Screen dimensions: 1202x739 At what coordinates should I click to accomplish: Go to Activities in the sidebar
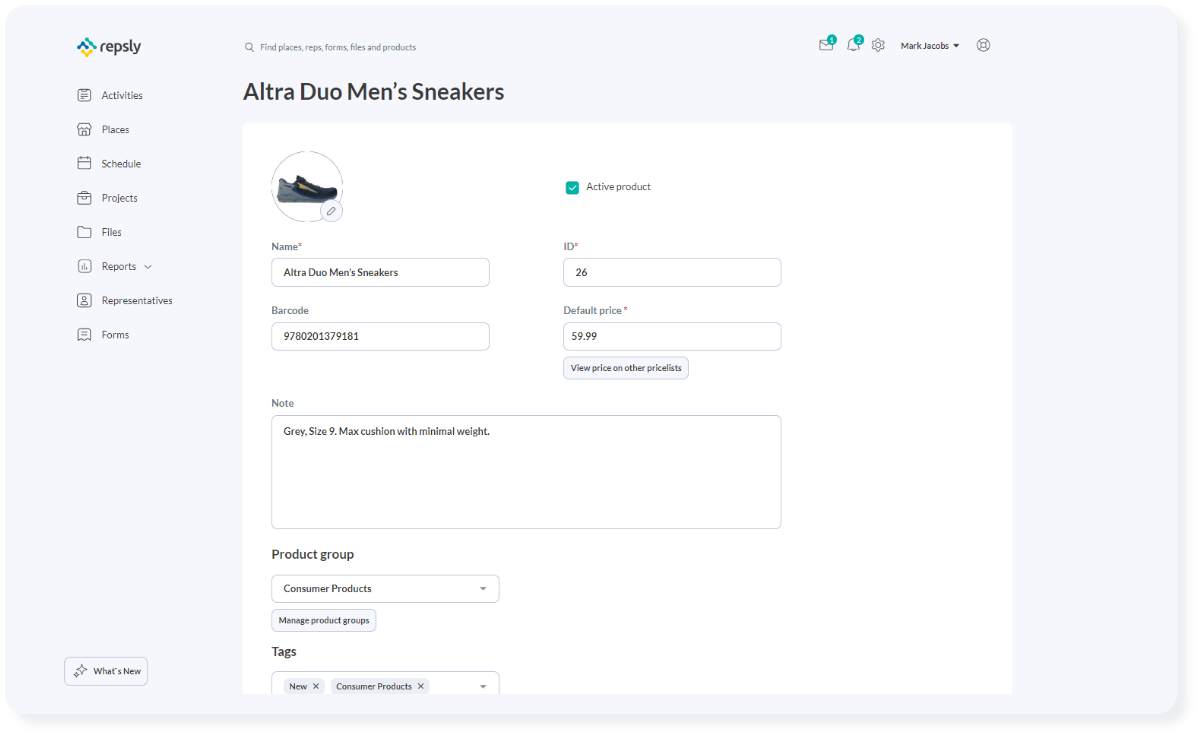click(121, 96)
